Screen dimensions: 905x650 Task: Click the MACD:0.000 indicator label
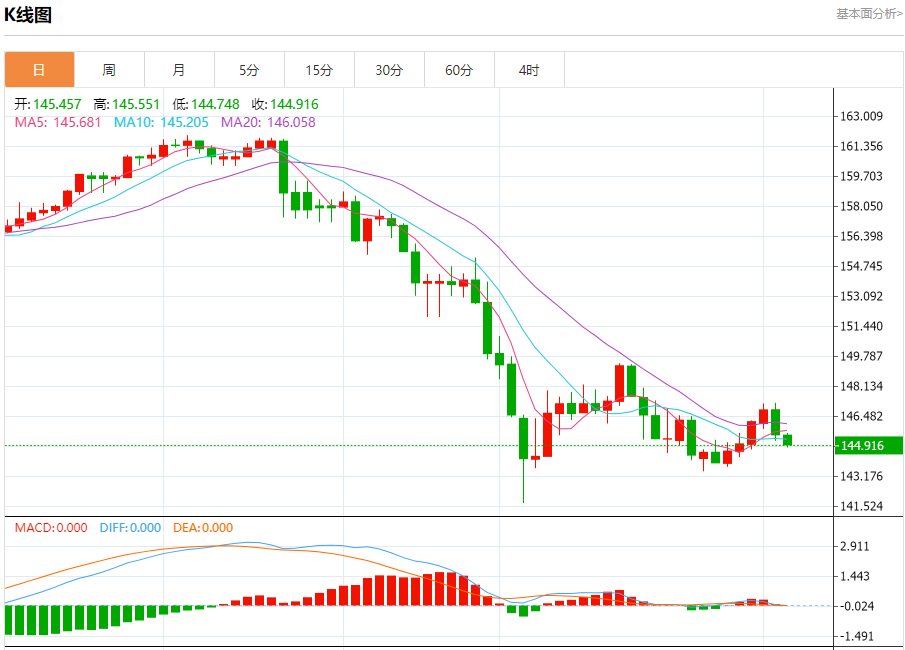tap(51, 528)
